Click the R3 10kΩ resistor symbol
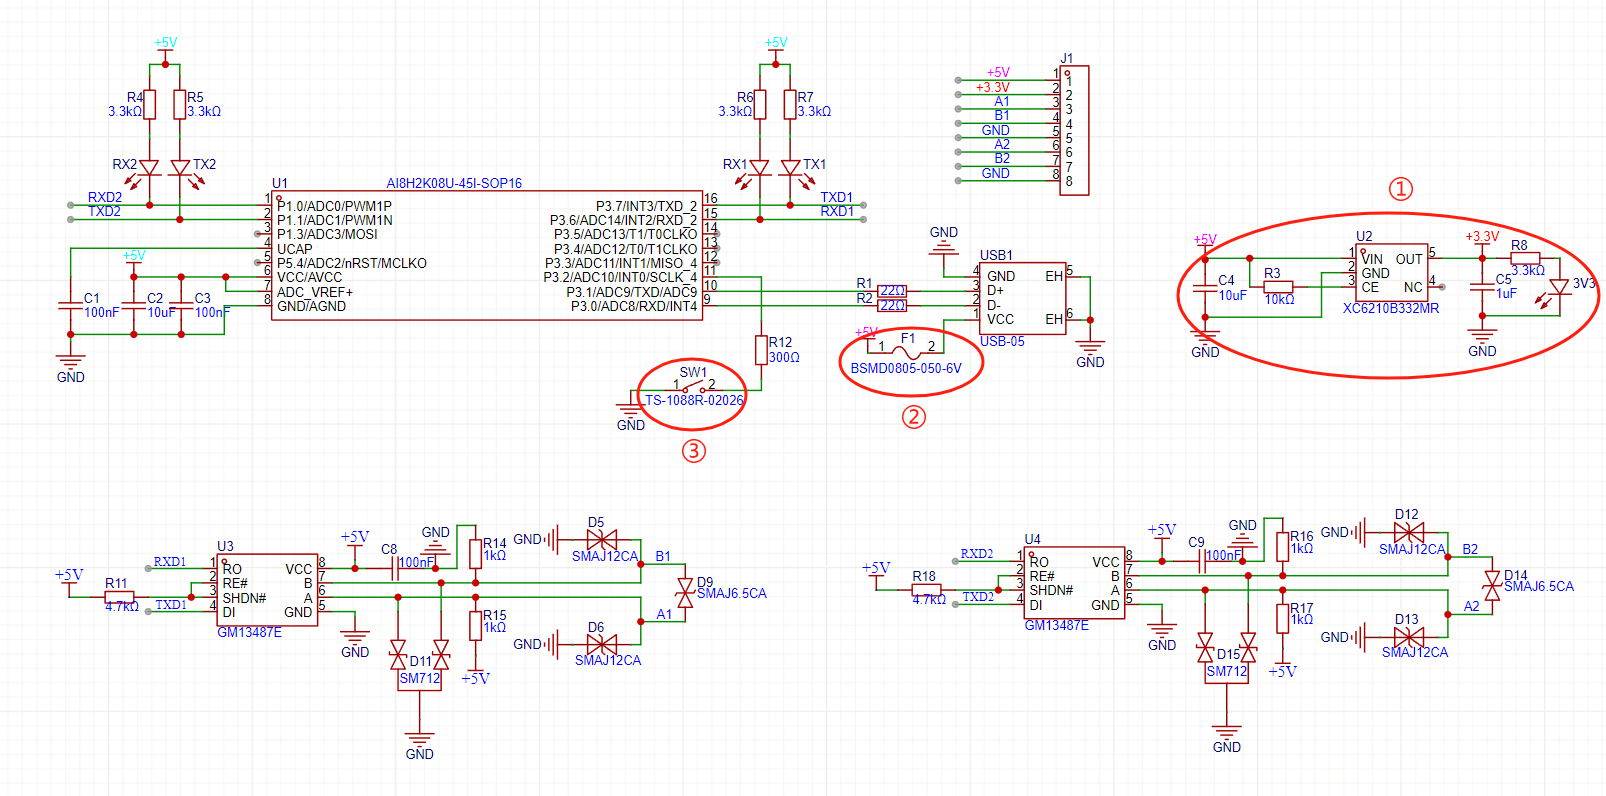Viewport: 1606px width, 796px height. pos(1278,287)
